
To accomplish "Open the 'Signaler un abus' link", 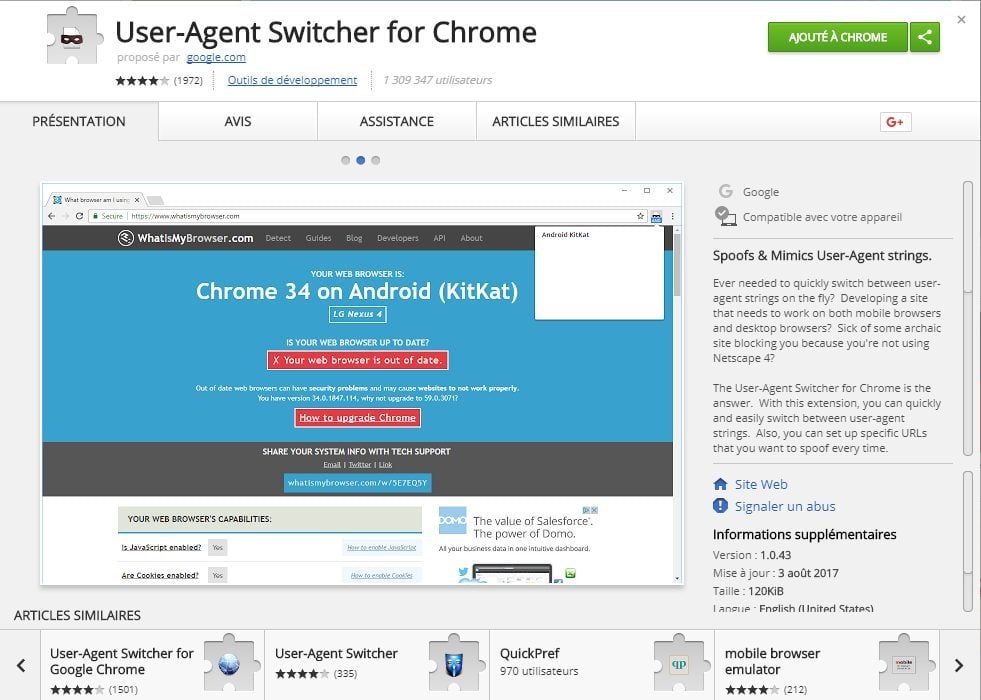I will (785, 506).
